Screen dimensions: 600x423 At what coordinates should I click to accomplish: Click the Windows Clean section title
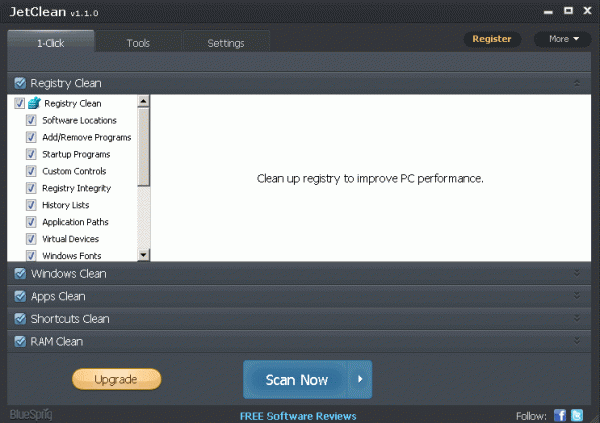(x=68, y=274)
